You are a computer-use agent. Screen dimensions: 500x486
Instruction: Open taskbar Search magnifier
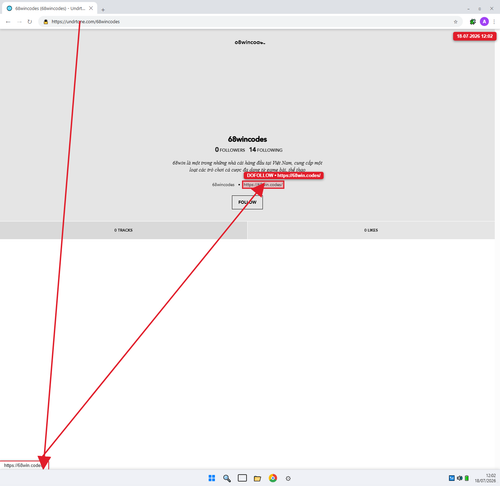point(227,478)
